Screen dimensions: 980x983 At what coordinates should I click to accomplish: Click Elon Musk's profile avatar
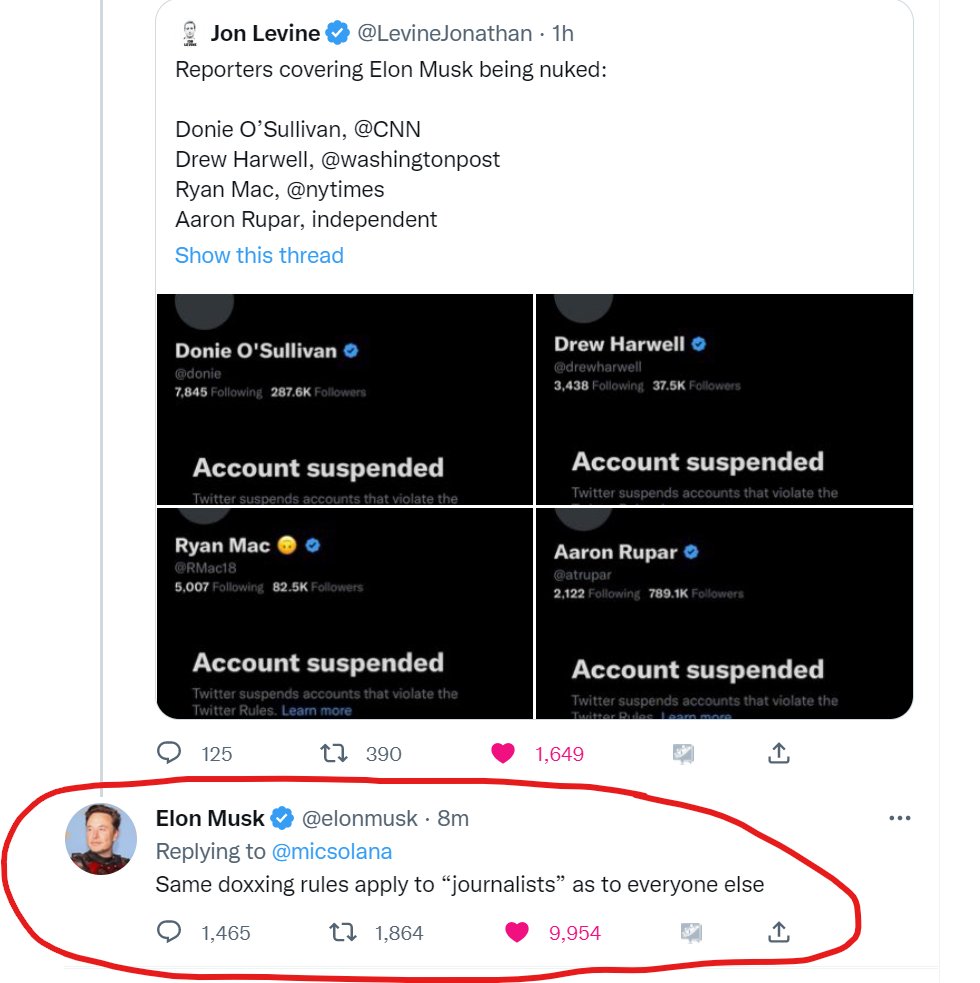coord(101,838)
